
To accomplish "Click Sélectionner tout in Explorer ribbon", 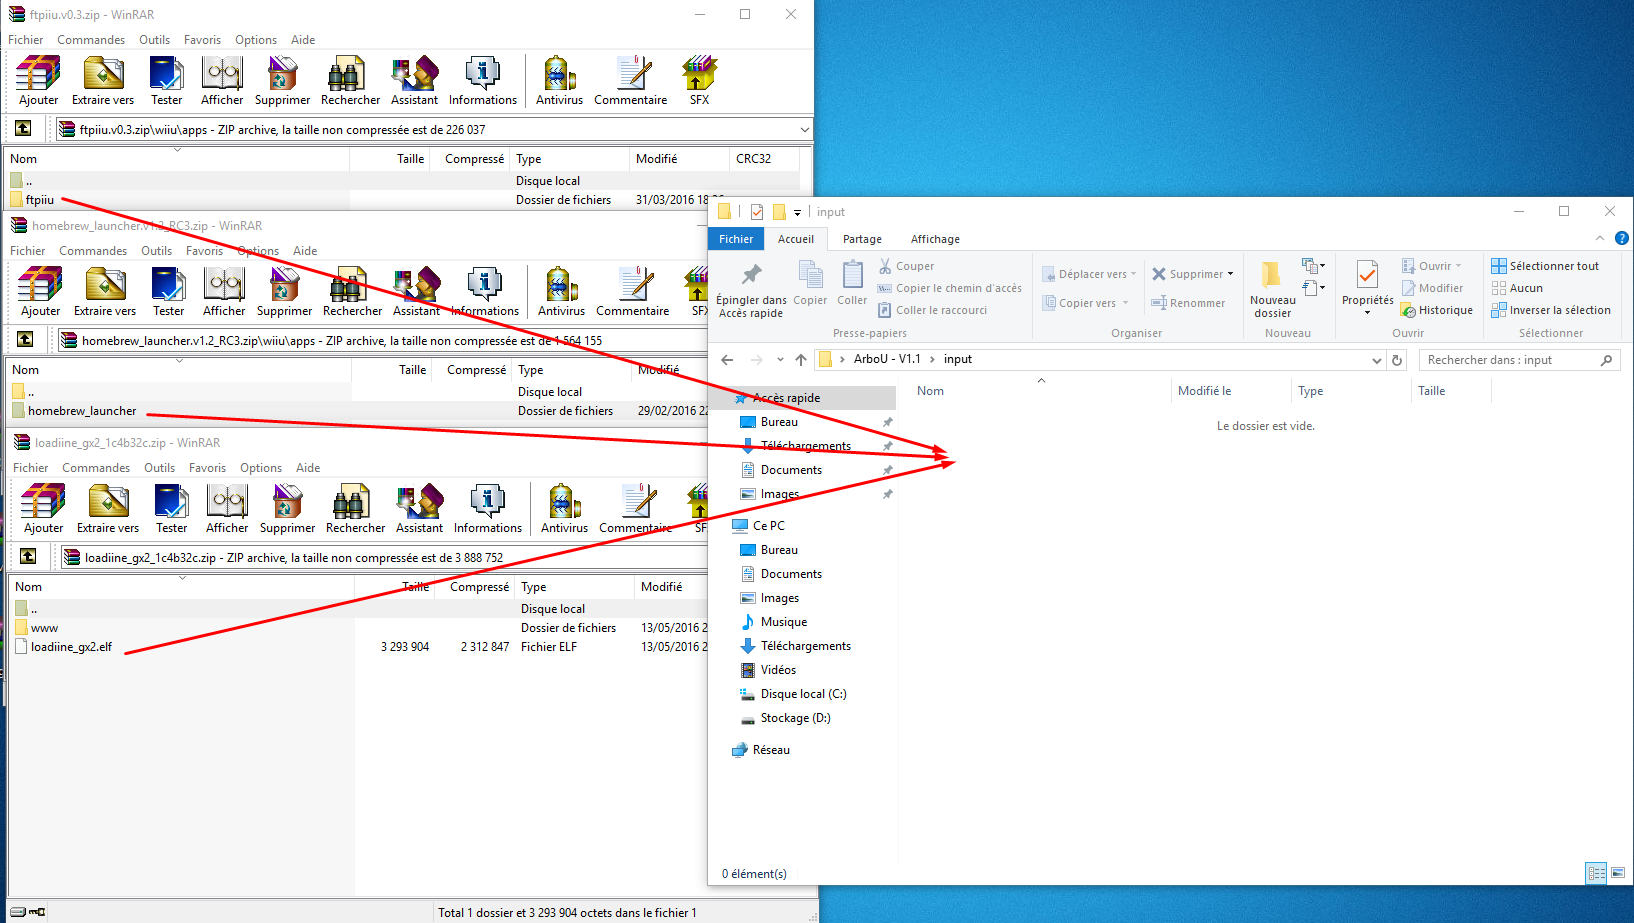I will pos(1545,266).
